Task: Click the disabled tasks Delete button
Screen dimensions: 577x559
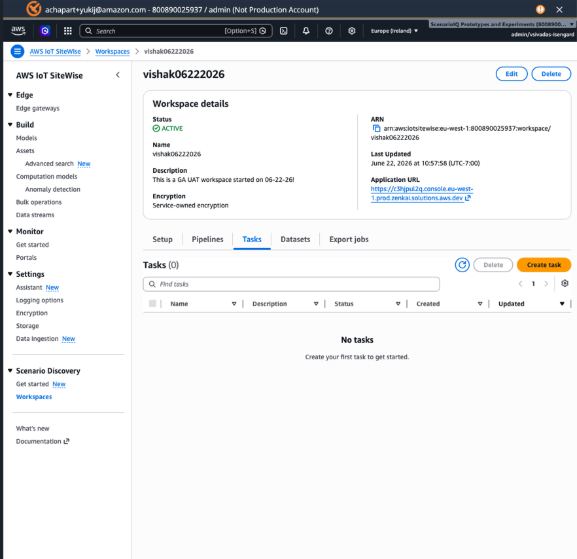Action: [493, 265]
